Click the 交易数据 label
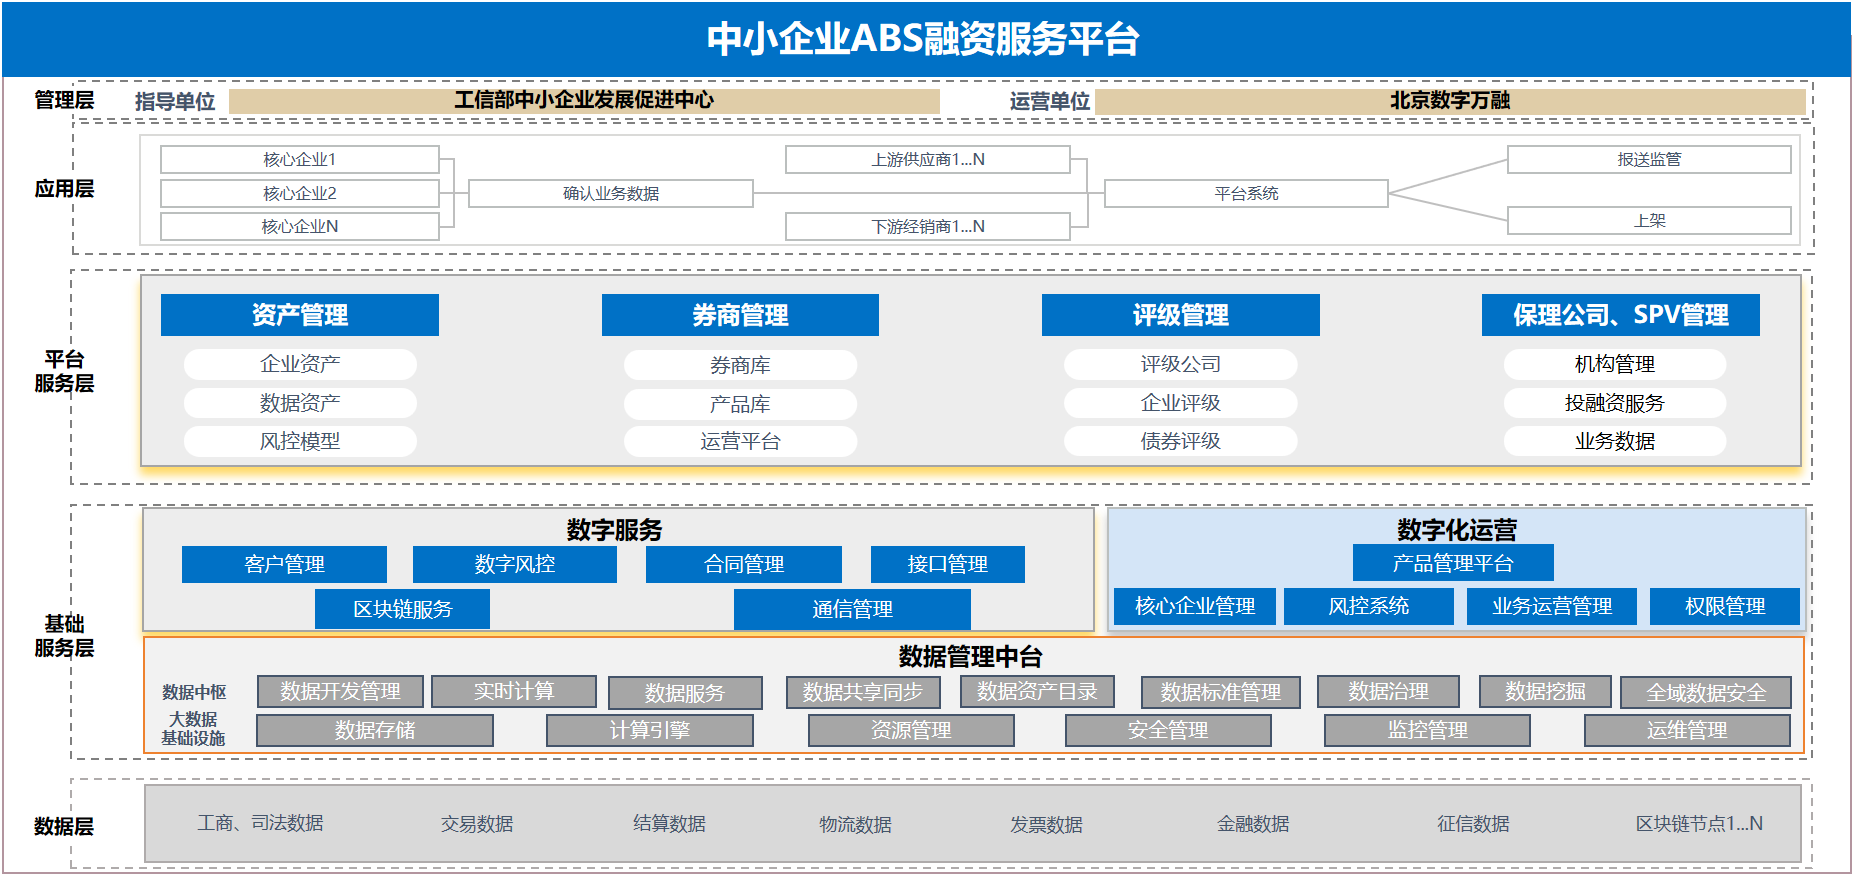The height and width of the screenshot is (877, 1855). 477,824
